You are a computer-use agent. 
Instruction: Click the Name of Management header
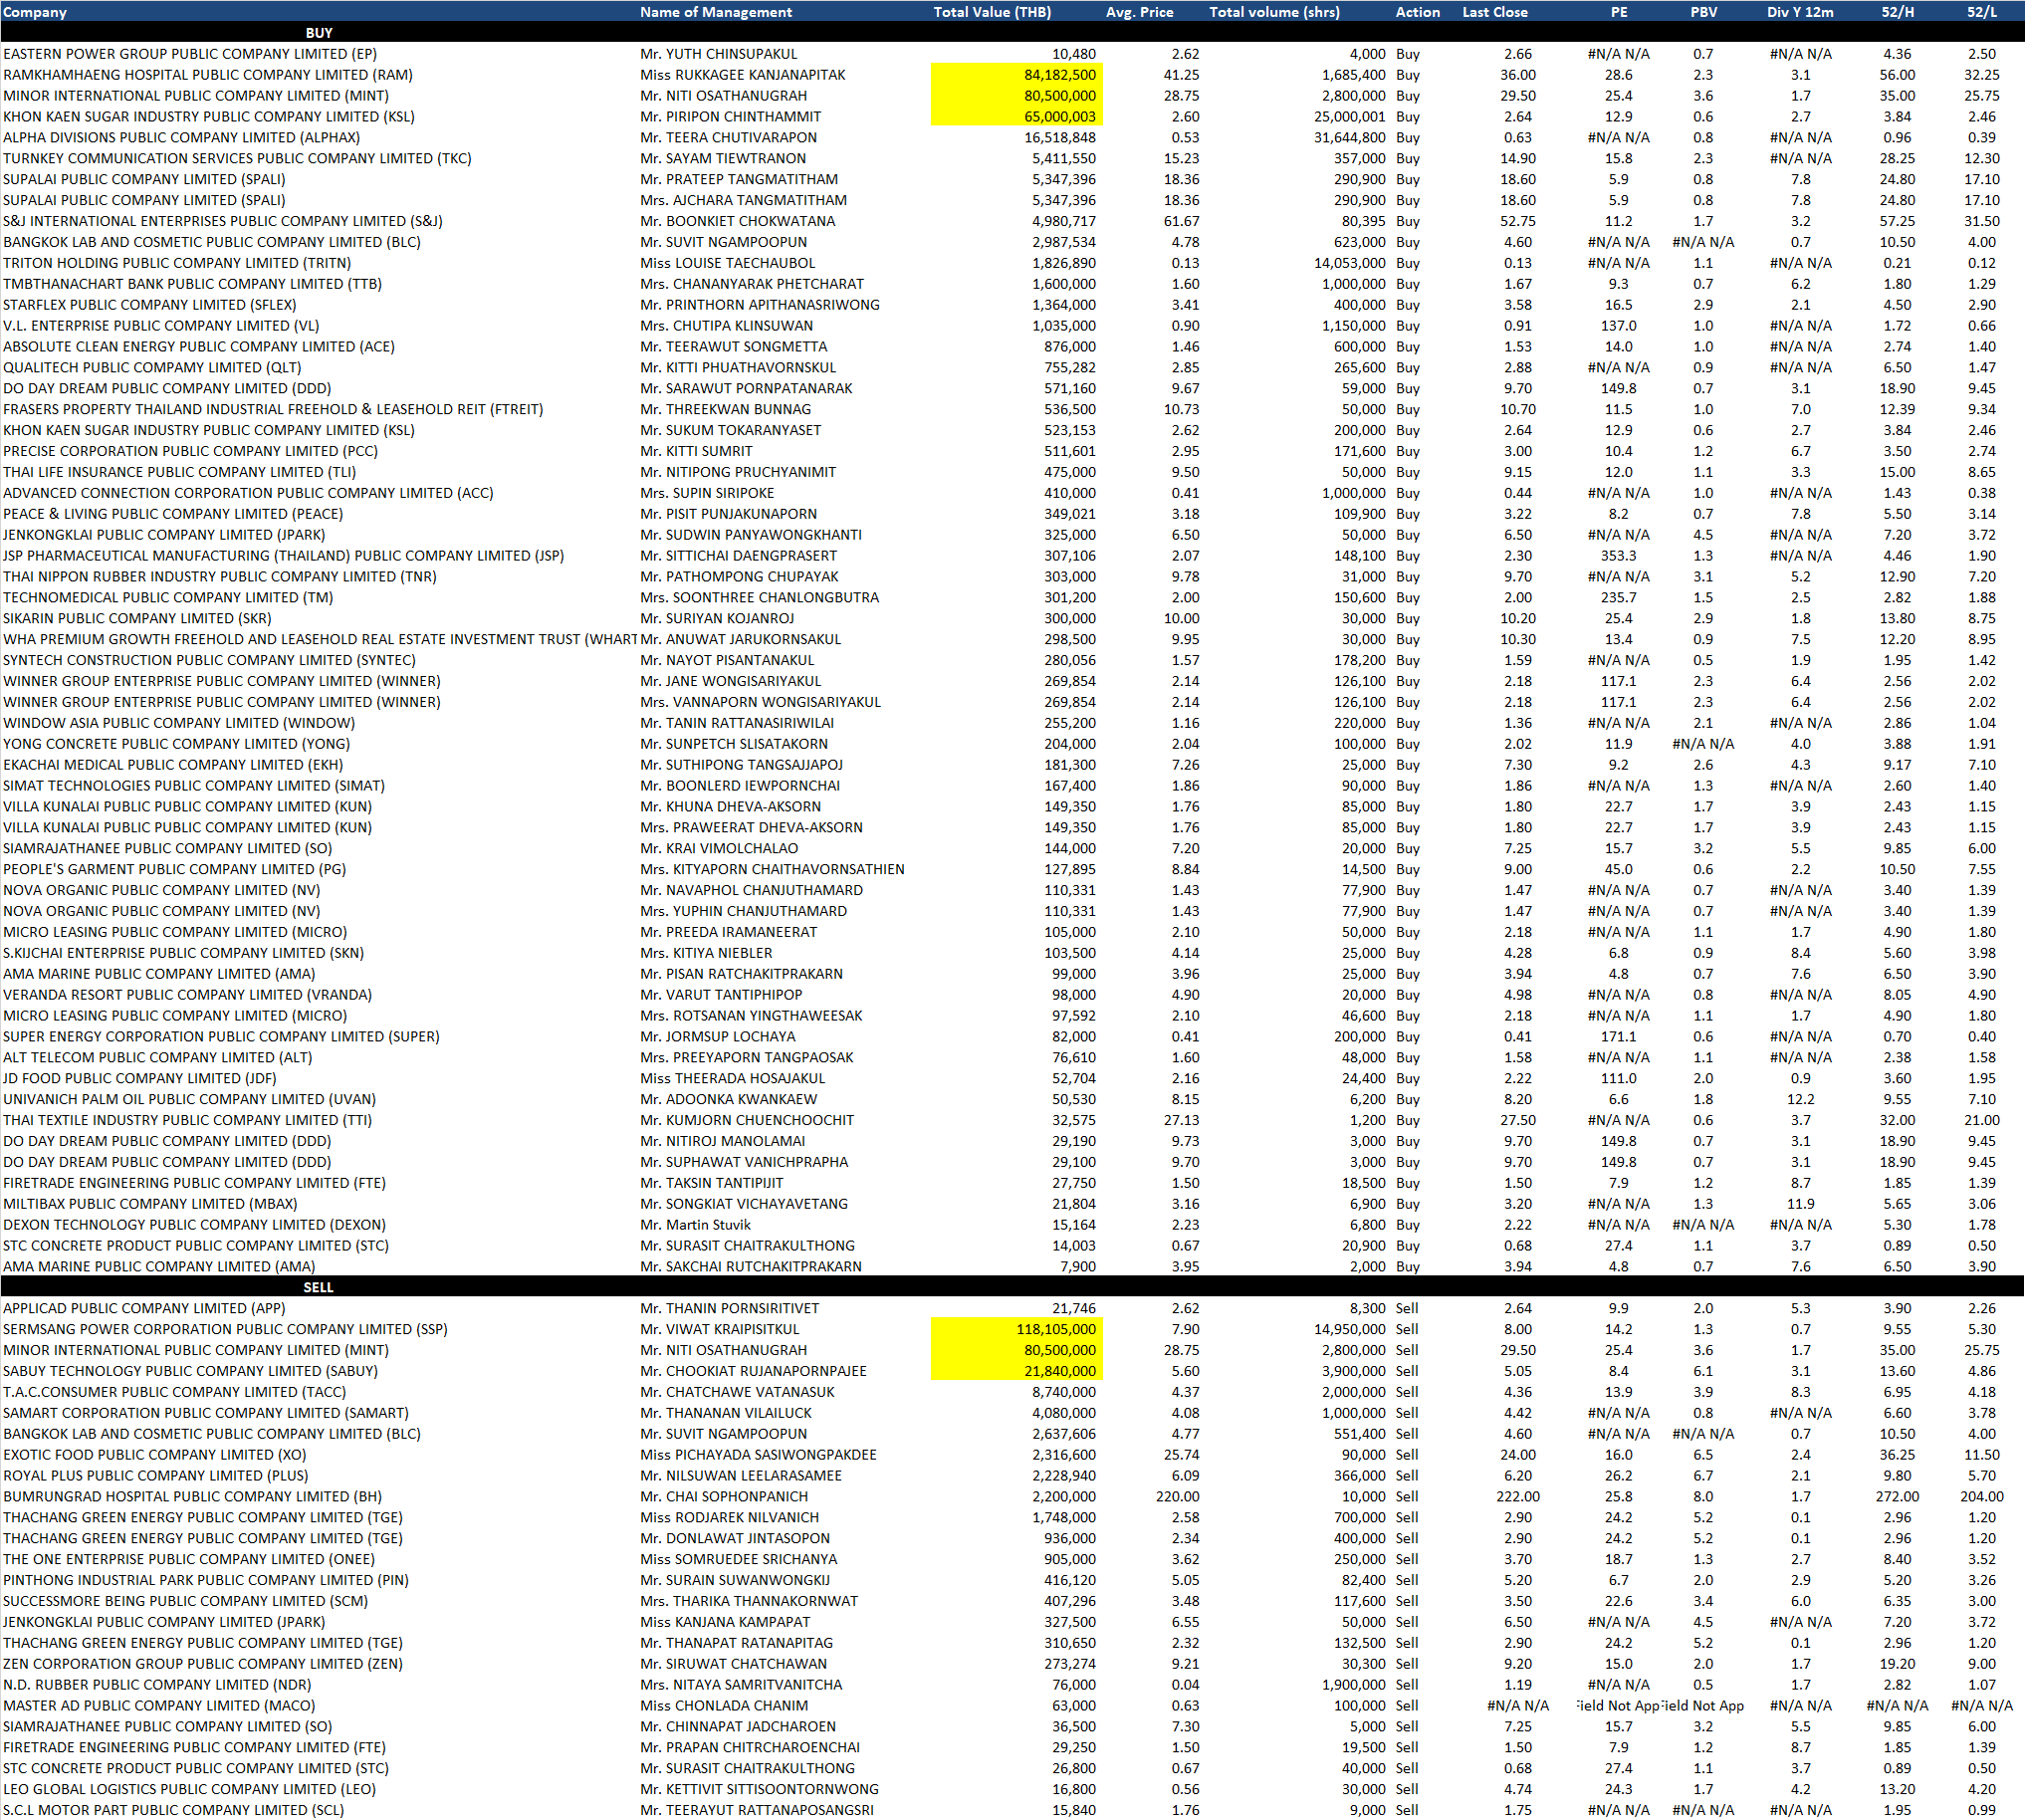(x=715, y=12)
